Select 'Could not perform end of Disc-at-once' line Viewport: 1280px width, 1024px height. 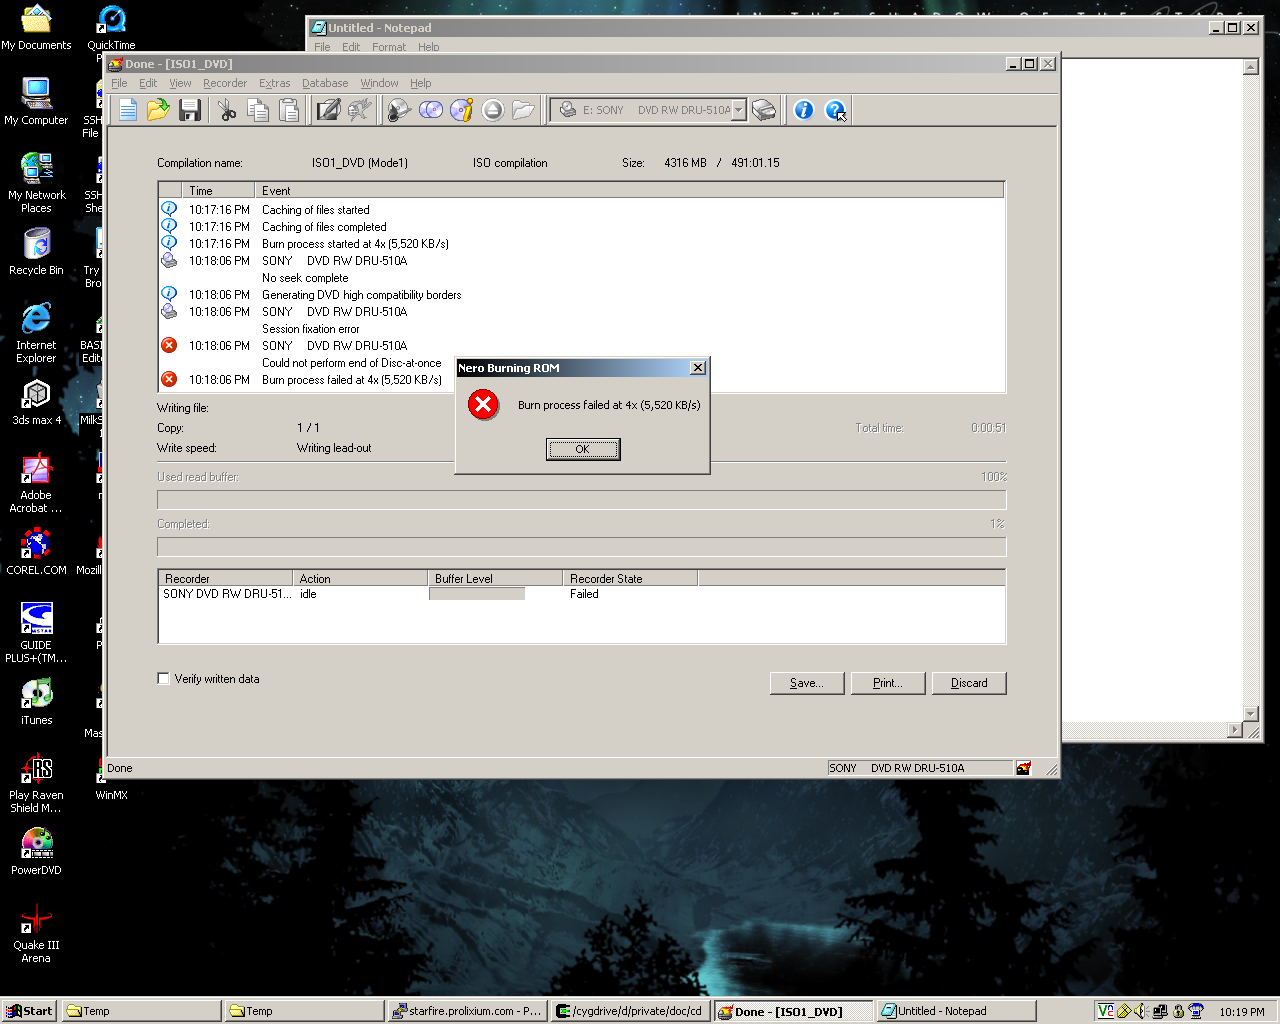click(351, 363)
